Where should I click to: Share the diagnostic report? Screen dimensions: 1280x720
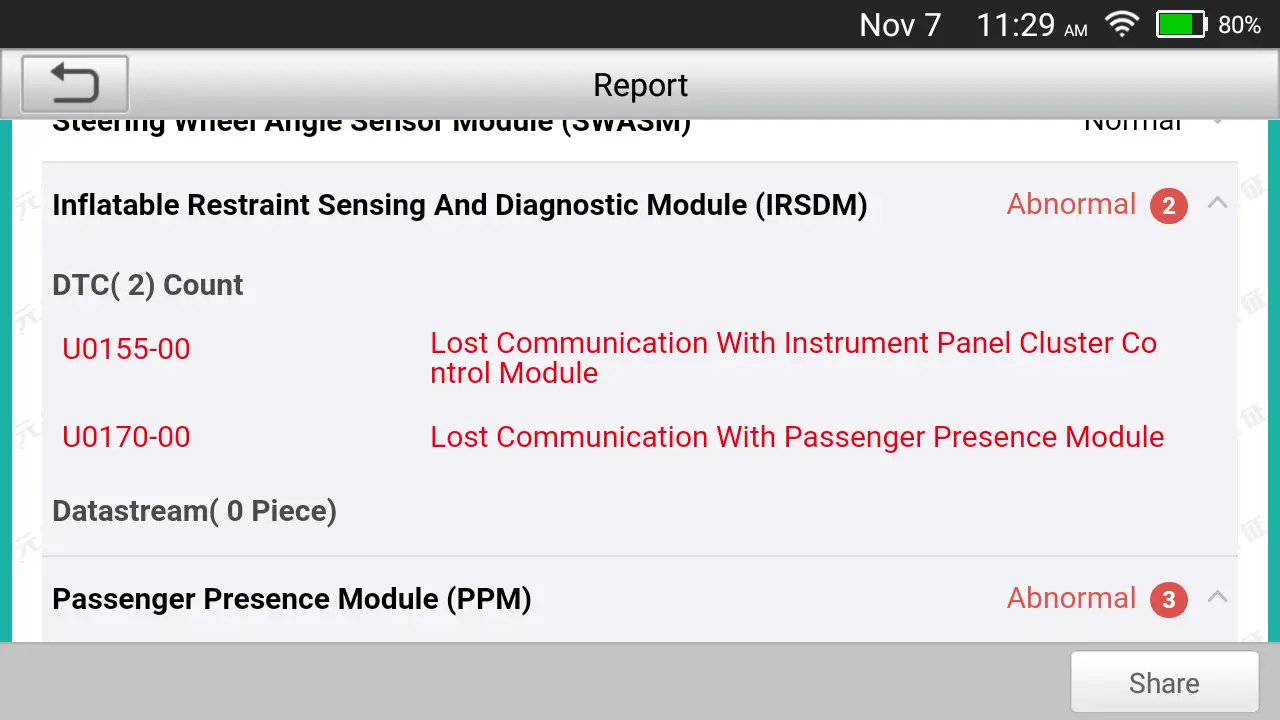[1164, 683]
